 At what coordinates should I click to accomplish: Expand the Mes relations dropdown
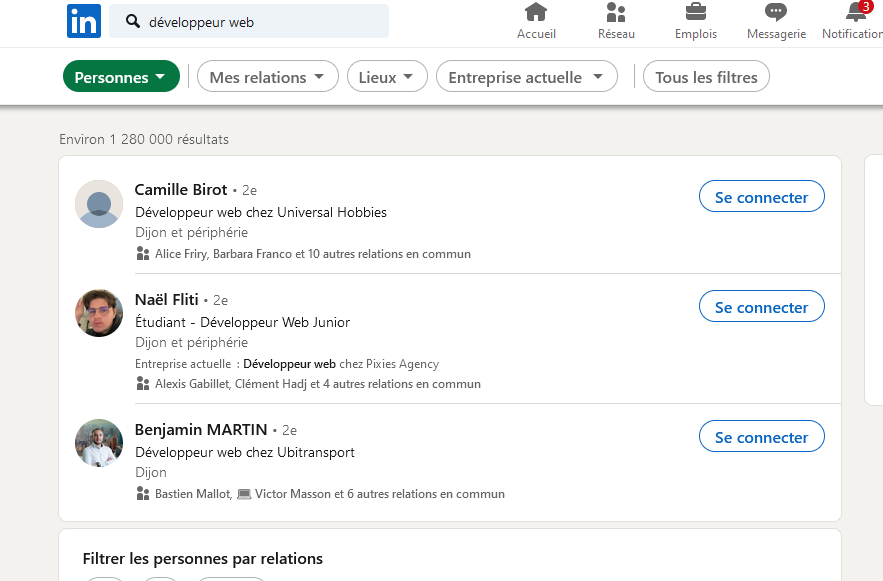267,77
